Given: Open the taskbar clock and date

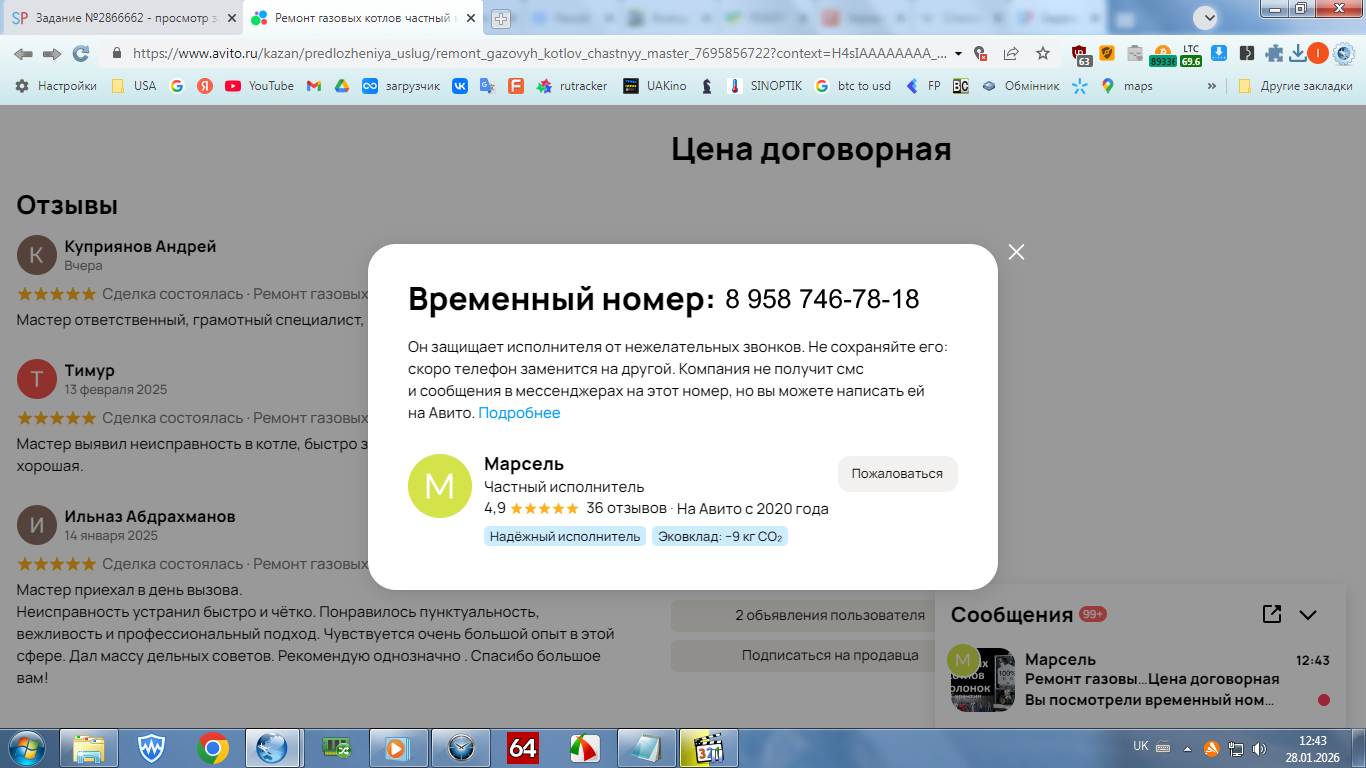Looking at the screenshot, I should coord(1312,748).
